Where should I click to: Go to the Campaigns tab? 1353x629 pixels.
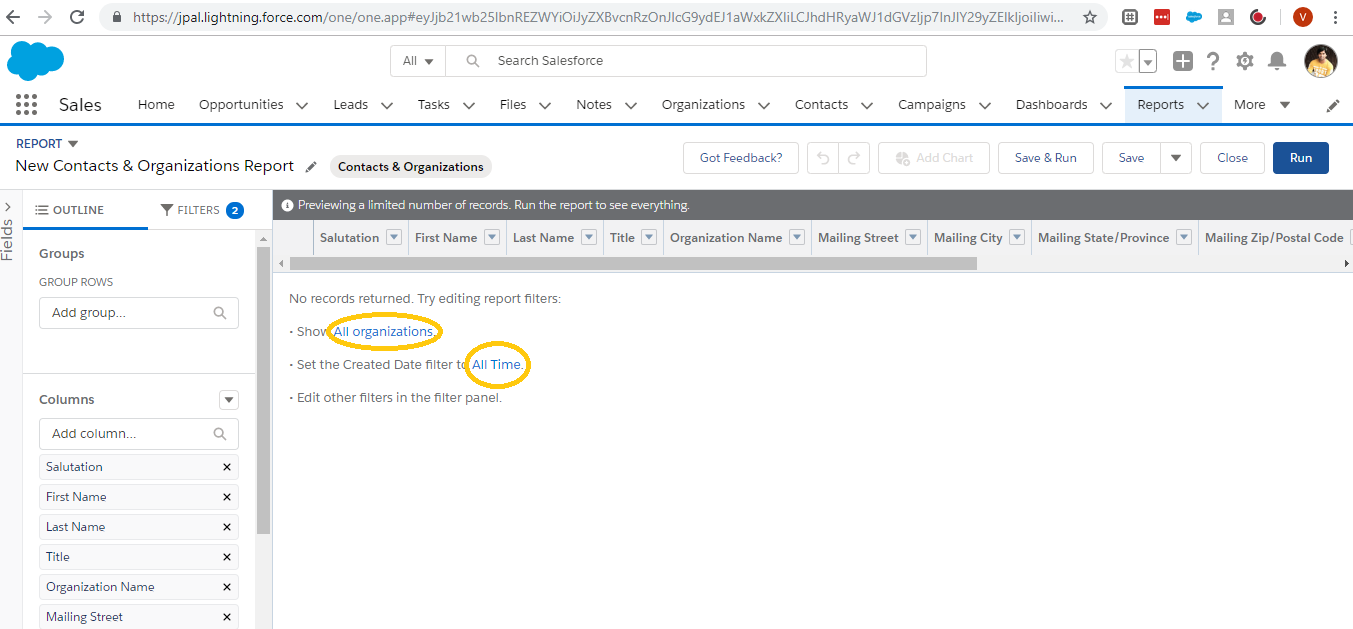932,105
